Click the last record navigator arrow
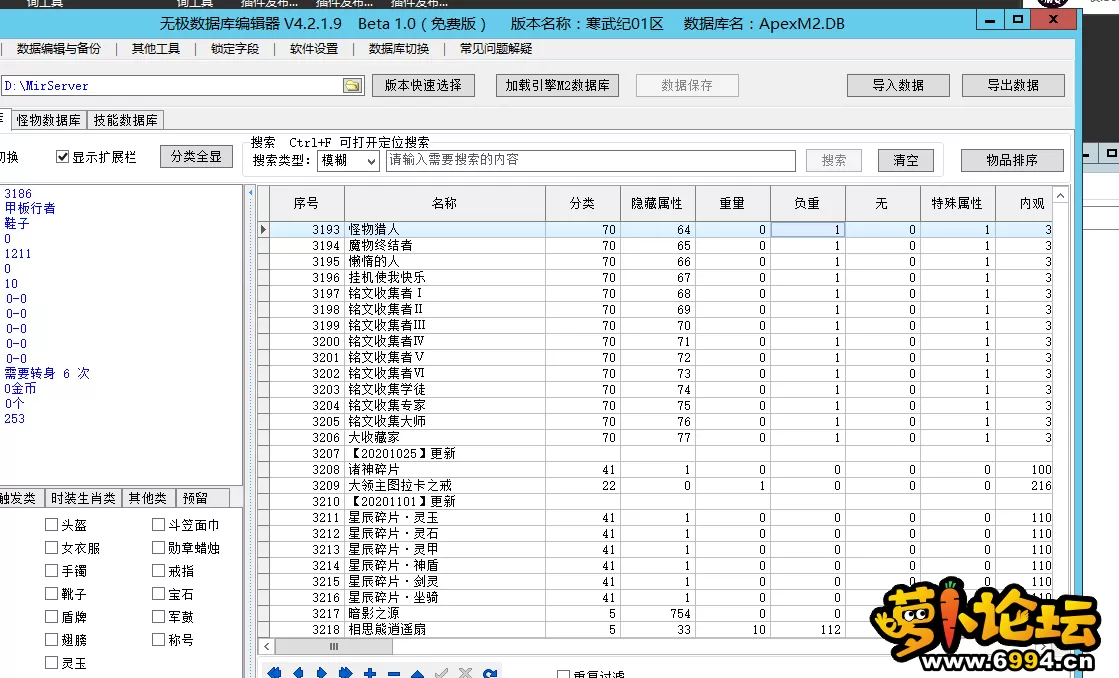 pyautogui.click(x=345, y=673)
